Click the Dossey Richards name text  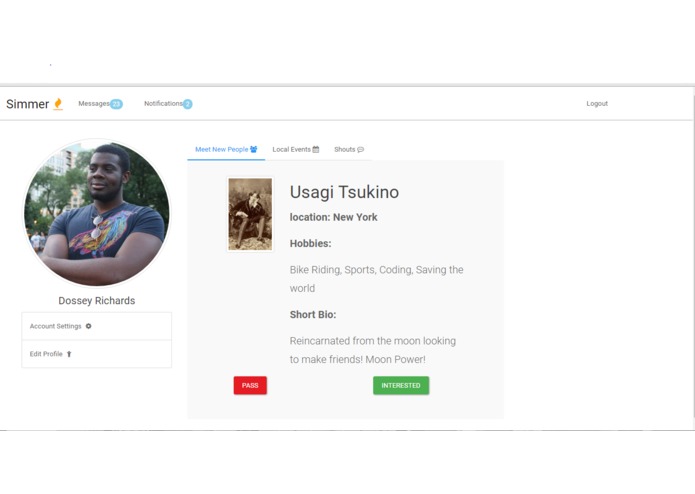coord(97,301)
